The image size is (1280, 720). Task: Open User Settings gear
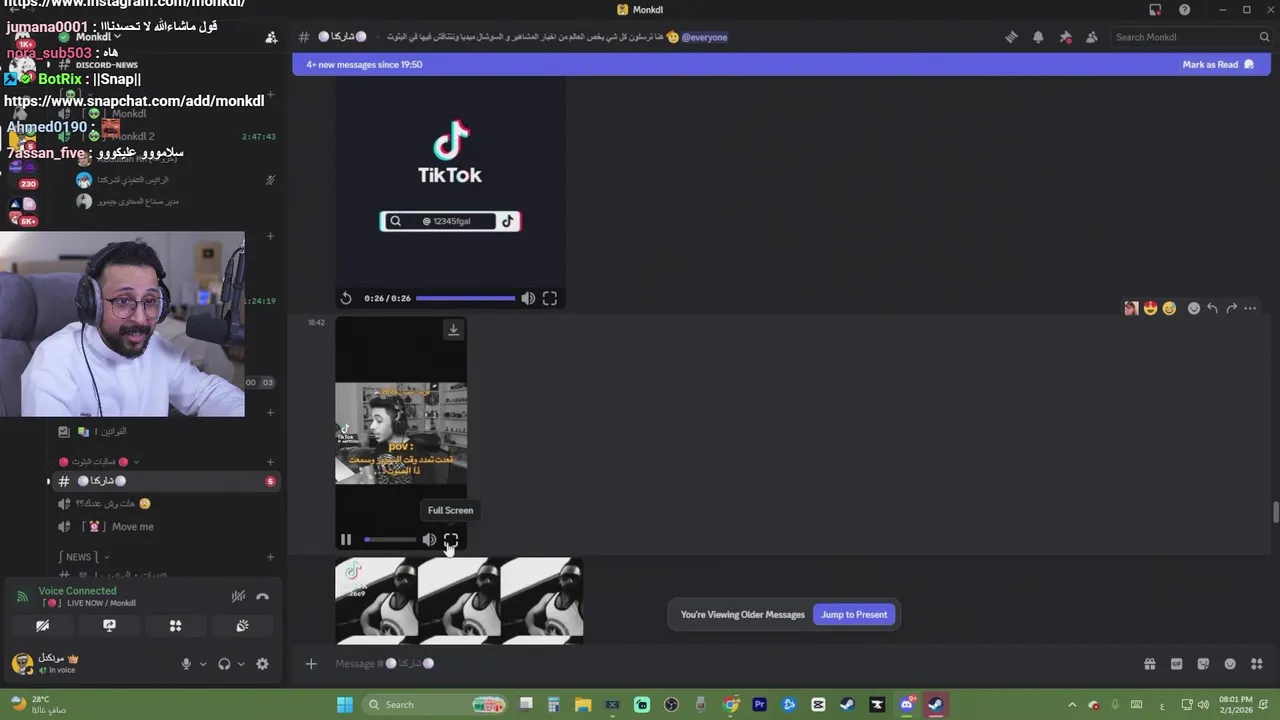click(262, 664)
